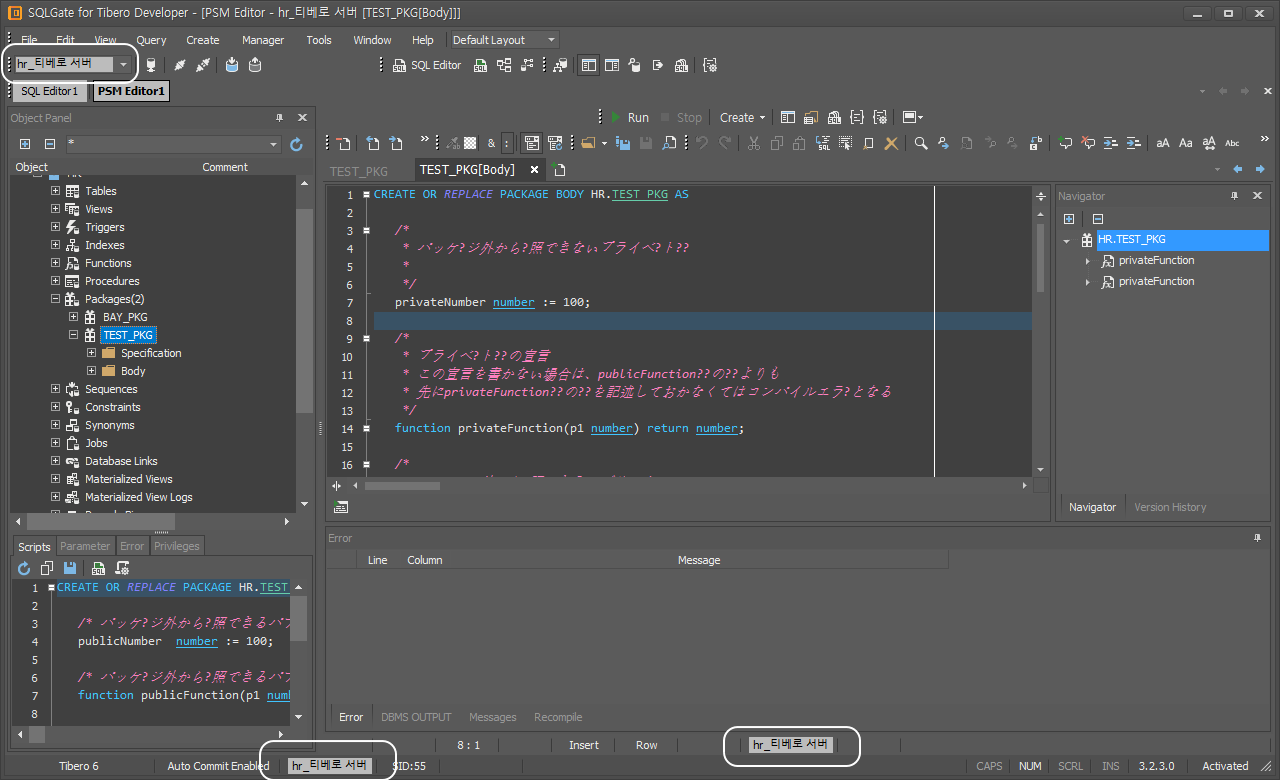Click Auto Commit Enabled status text
The width and height of the screenshot is (1280, 780).
[x=218, y=766]
